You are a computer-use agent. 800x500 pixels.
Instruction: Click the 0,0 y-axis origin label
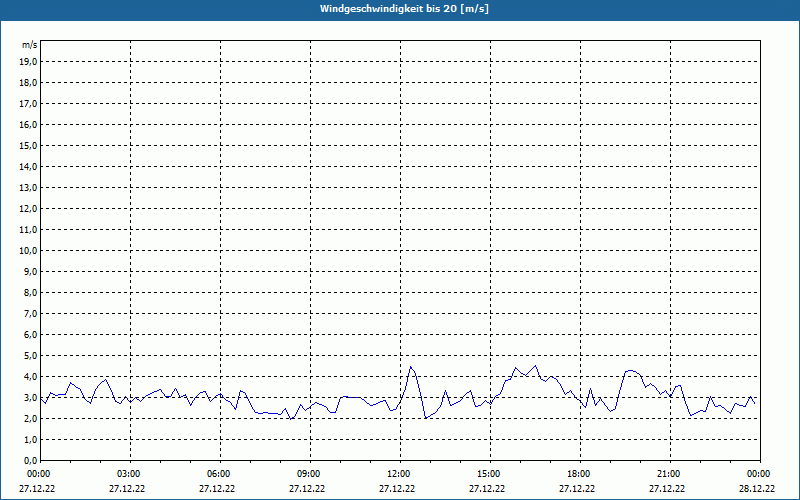pos(29,460)
